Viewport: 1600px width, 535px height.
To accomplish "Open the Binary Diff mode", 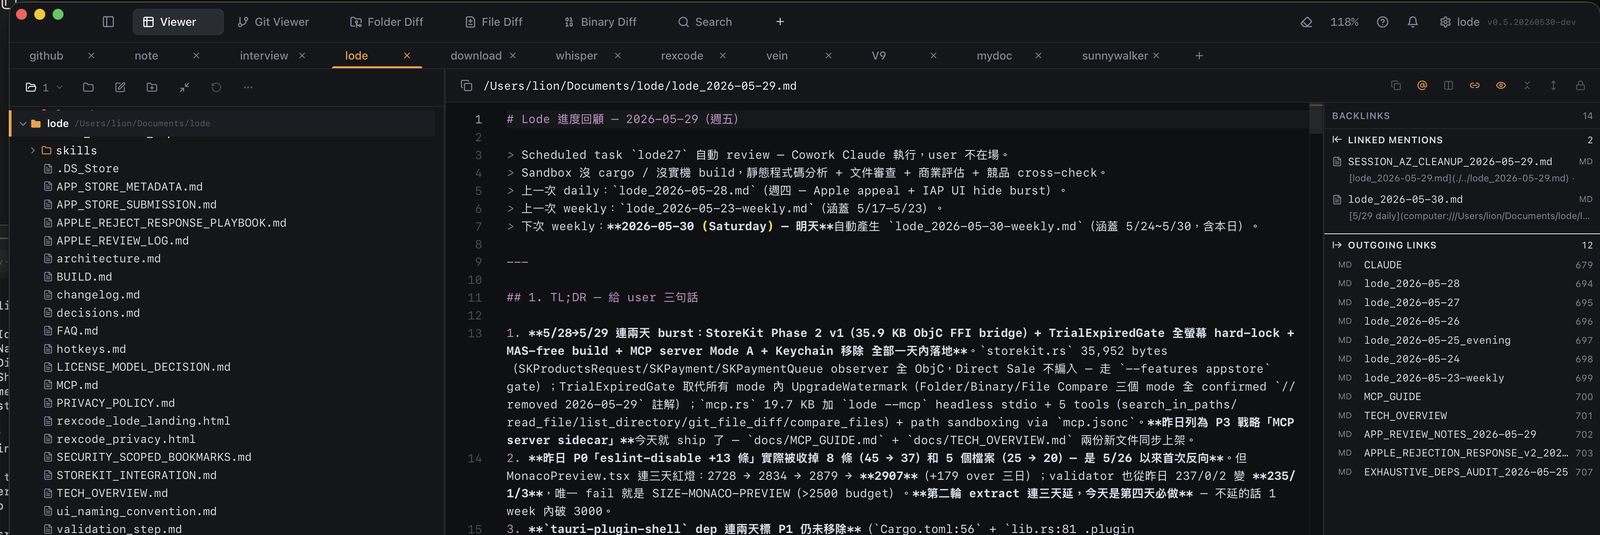I will (600, 22).
